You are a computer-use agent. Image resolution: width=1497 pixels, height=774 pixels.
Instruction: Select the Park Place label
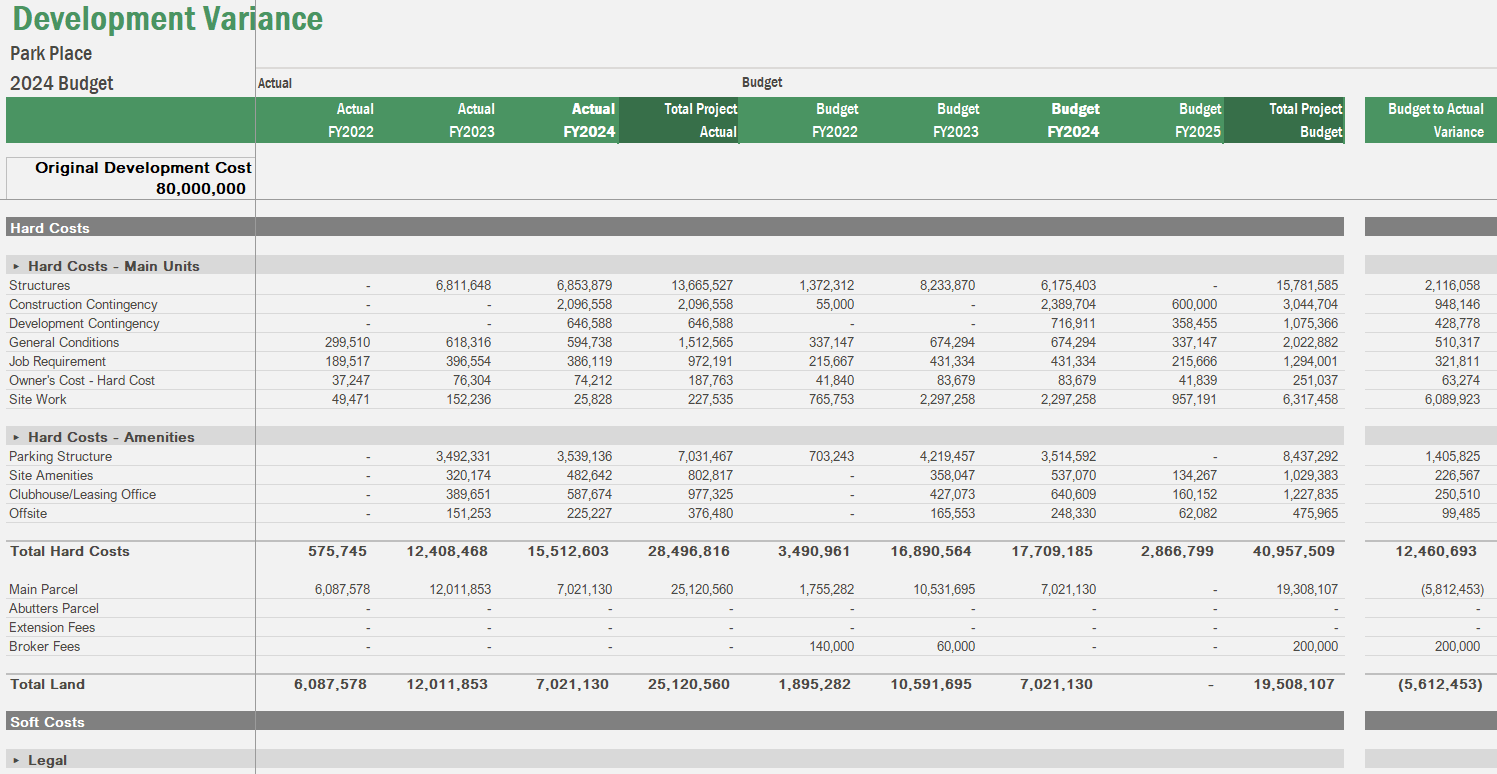[x=48, y=53]
